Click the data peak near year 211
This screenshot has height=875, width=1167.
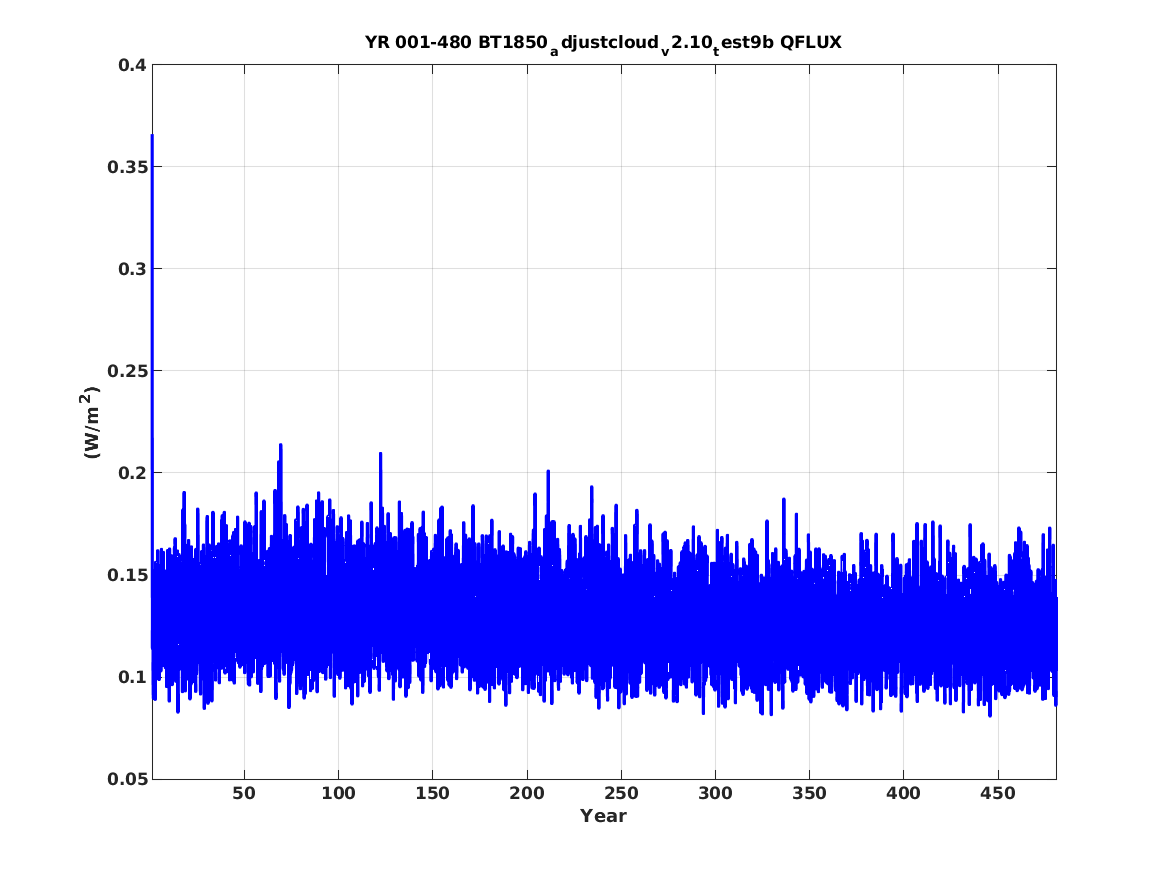(x=548, y=473)
